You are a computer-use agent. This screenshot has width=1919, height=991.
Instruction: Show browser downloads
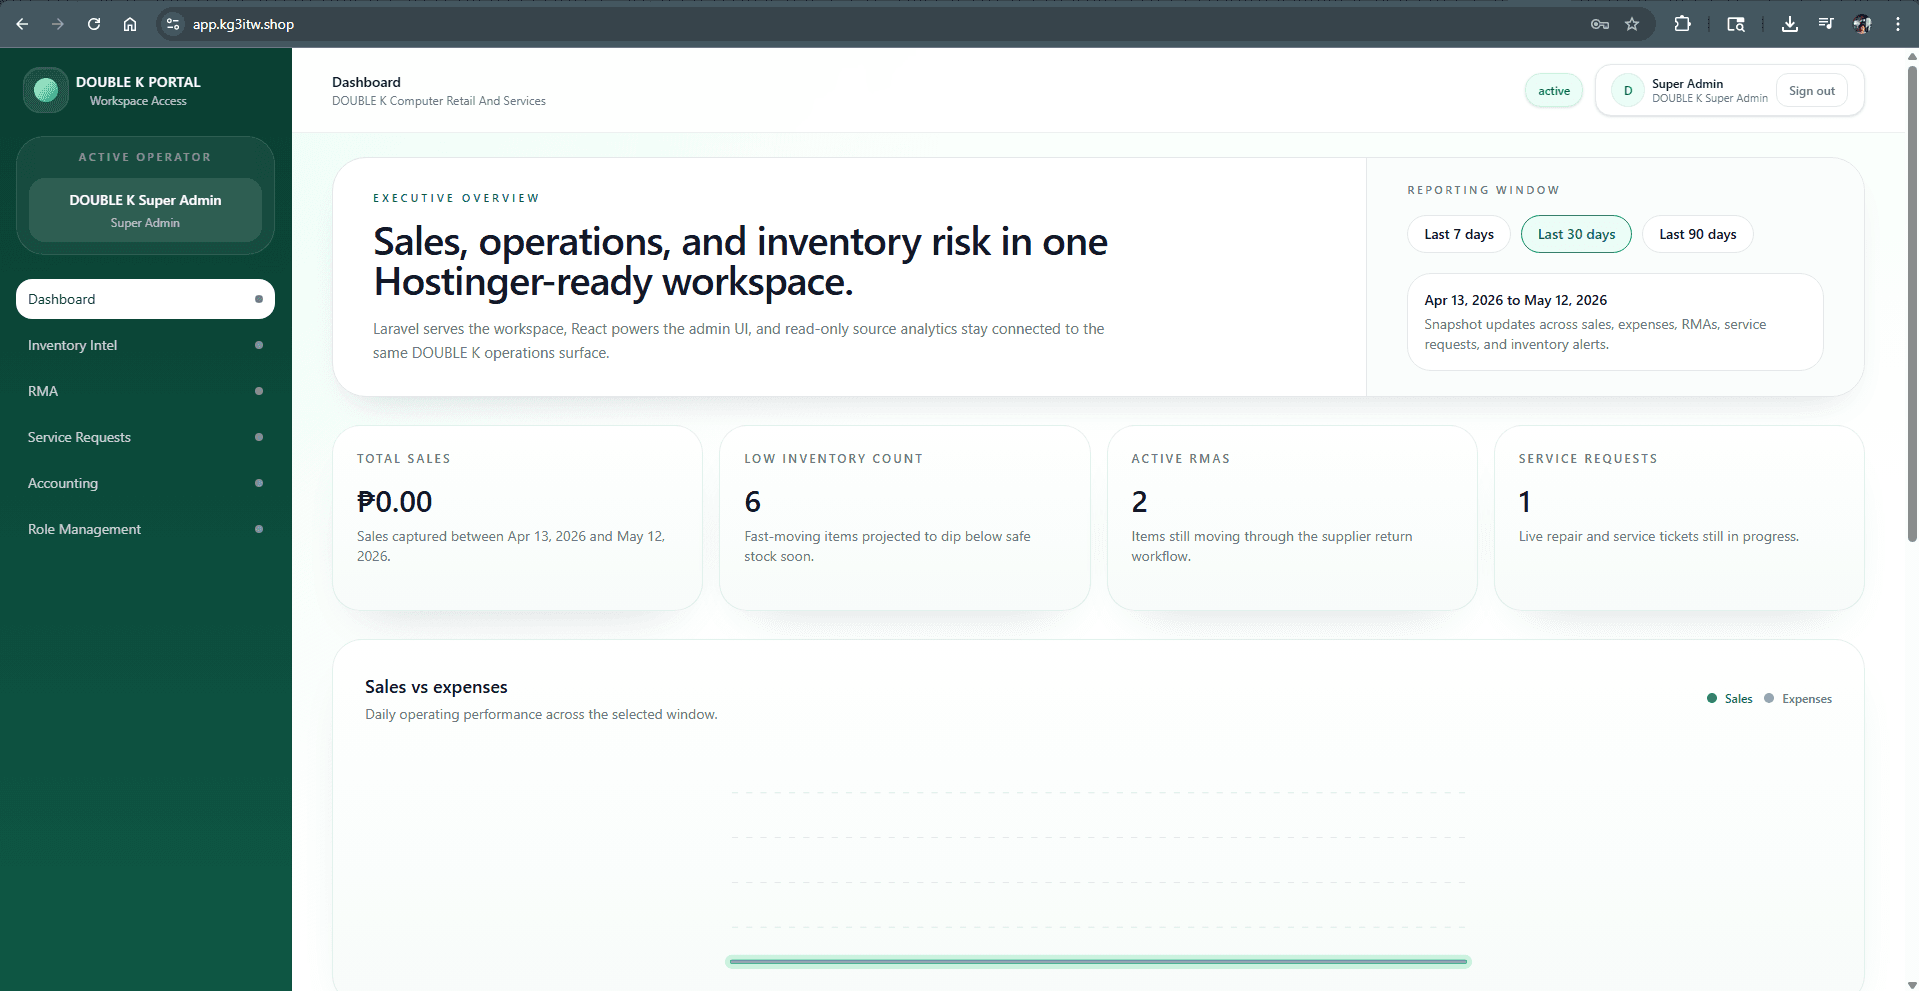1790,24
